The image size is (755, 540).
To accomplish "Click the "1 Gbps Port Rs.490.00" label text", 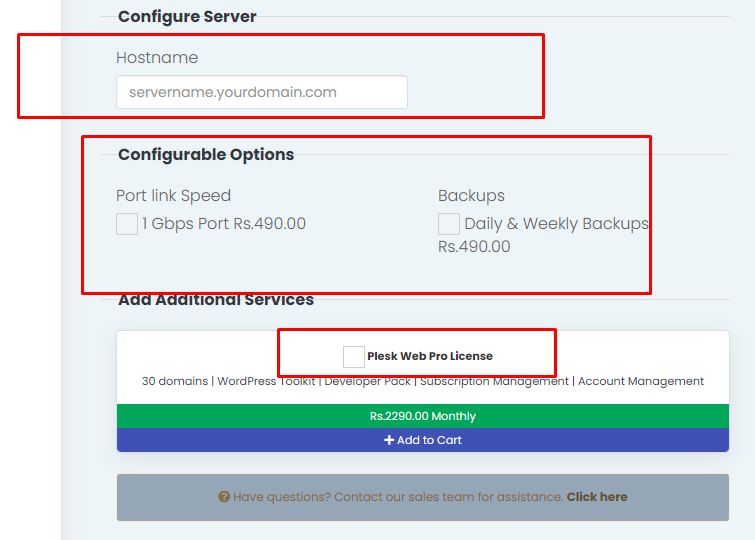I will click(223, 224).
